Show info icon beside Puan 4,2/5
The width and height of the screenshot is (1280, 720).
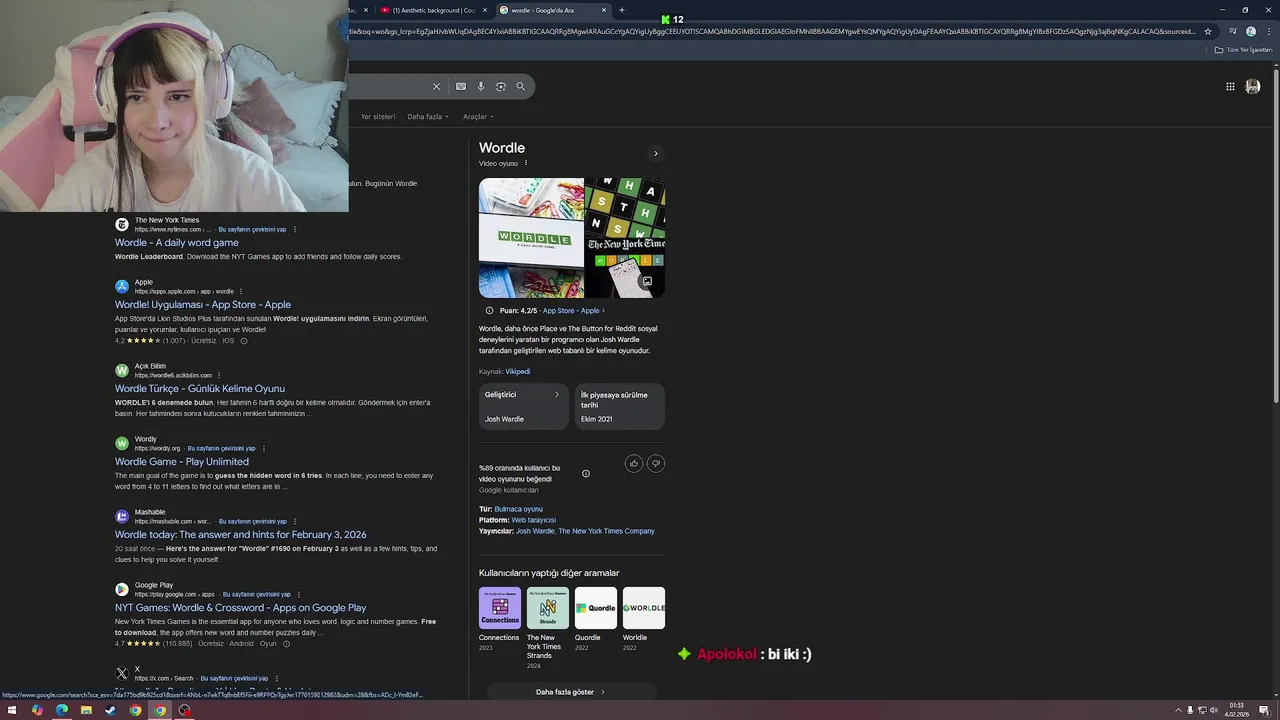489,310
